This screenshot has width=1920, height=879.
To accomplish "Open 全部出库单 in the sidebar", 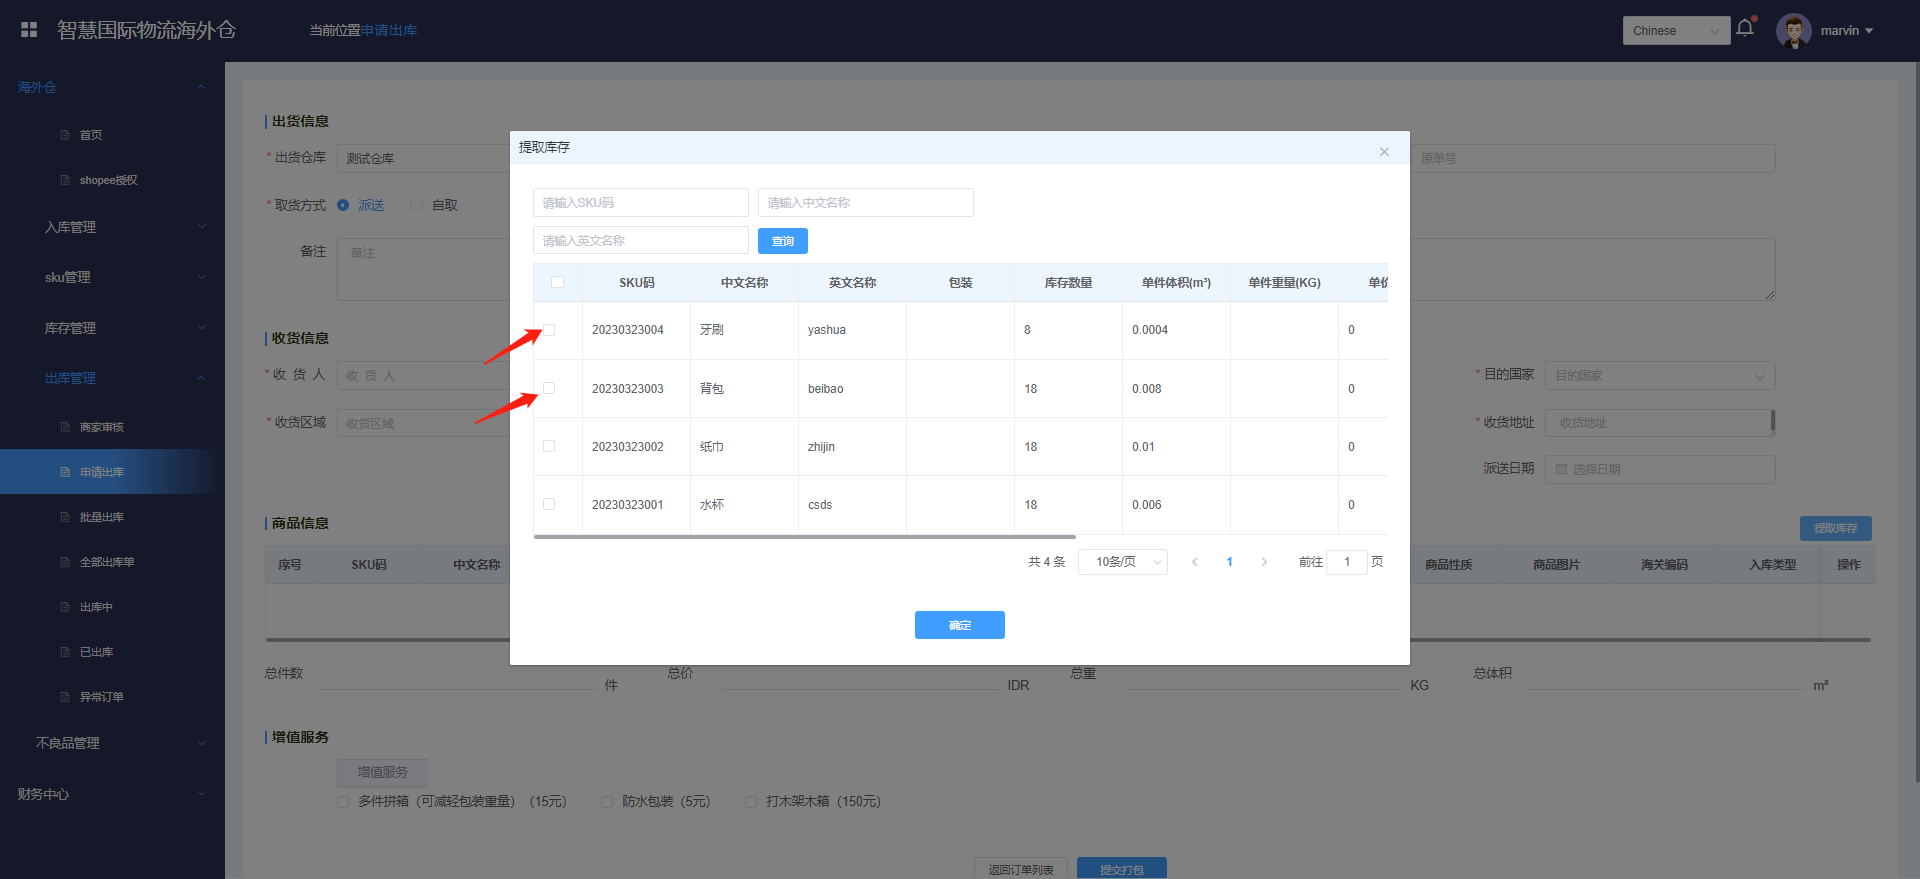I will pos(106,562).
